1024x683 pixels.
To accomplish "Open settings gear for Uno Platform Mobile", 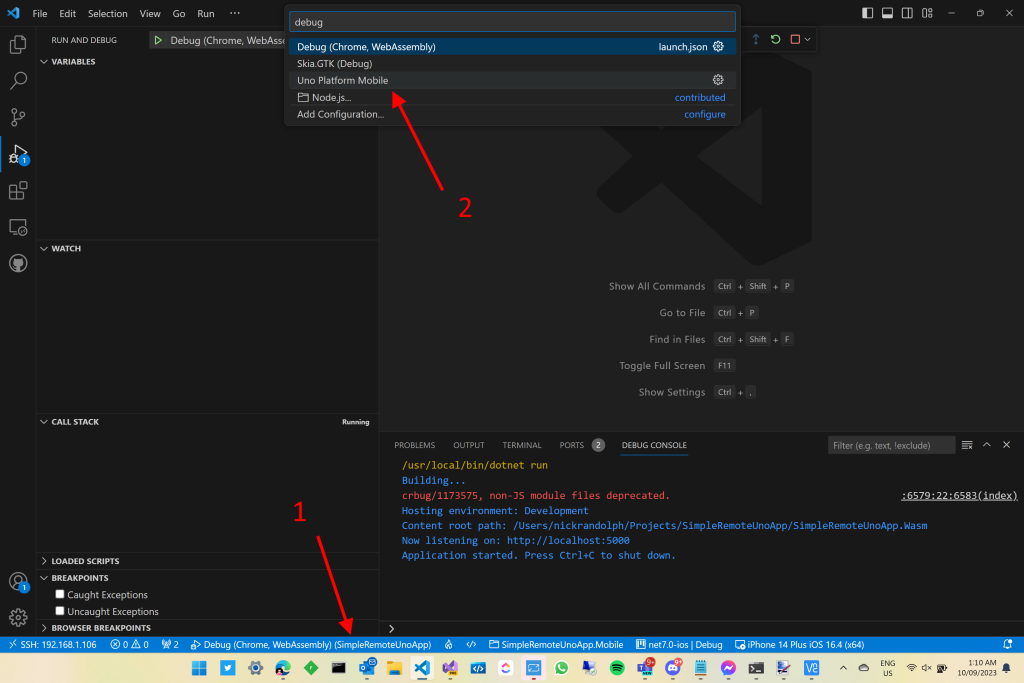I will [x=717, y=79].
